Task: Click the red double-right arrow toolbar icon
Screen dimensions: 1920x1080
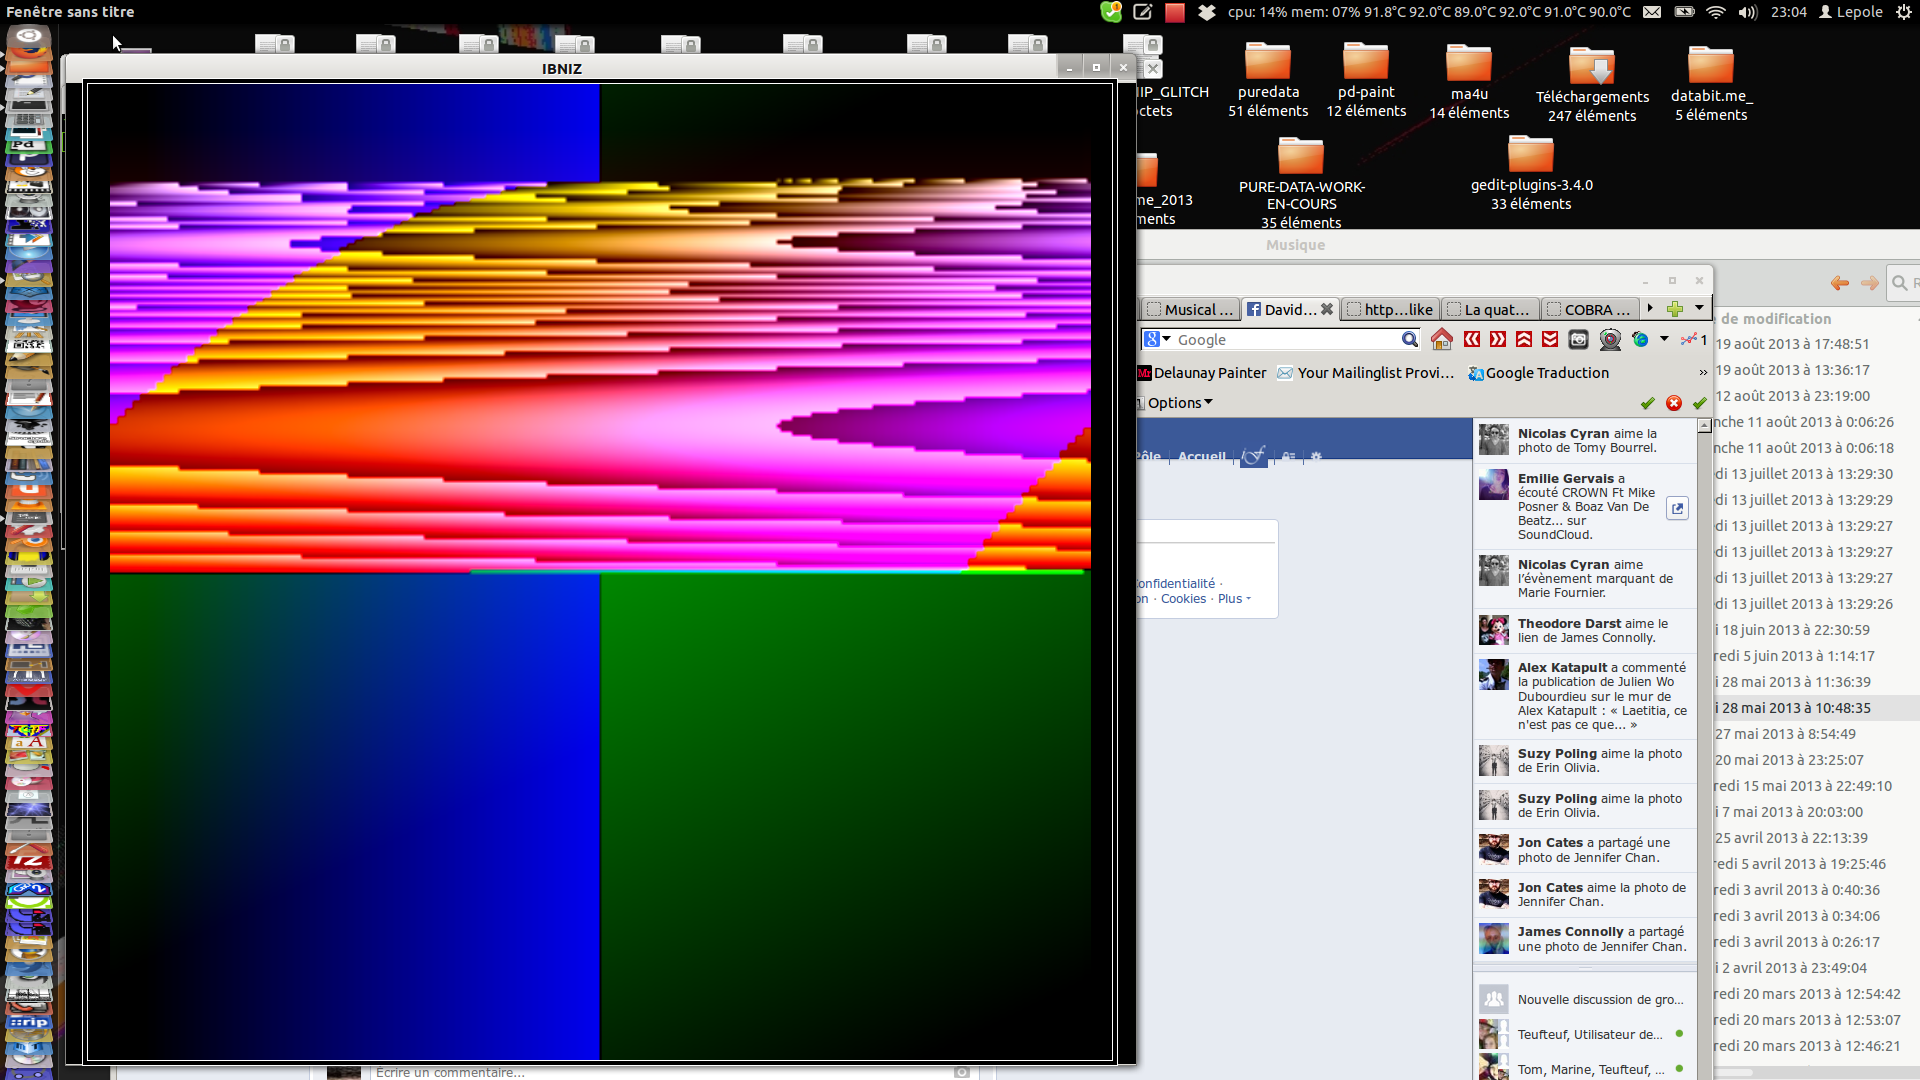Action: tap(1497, 340)
